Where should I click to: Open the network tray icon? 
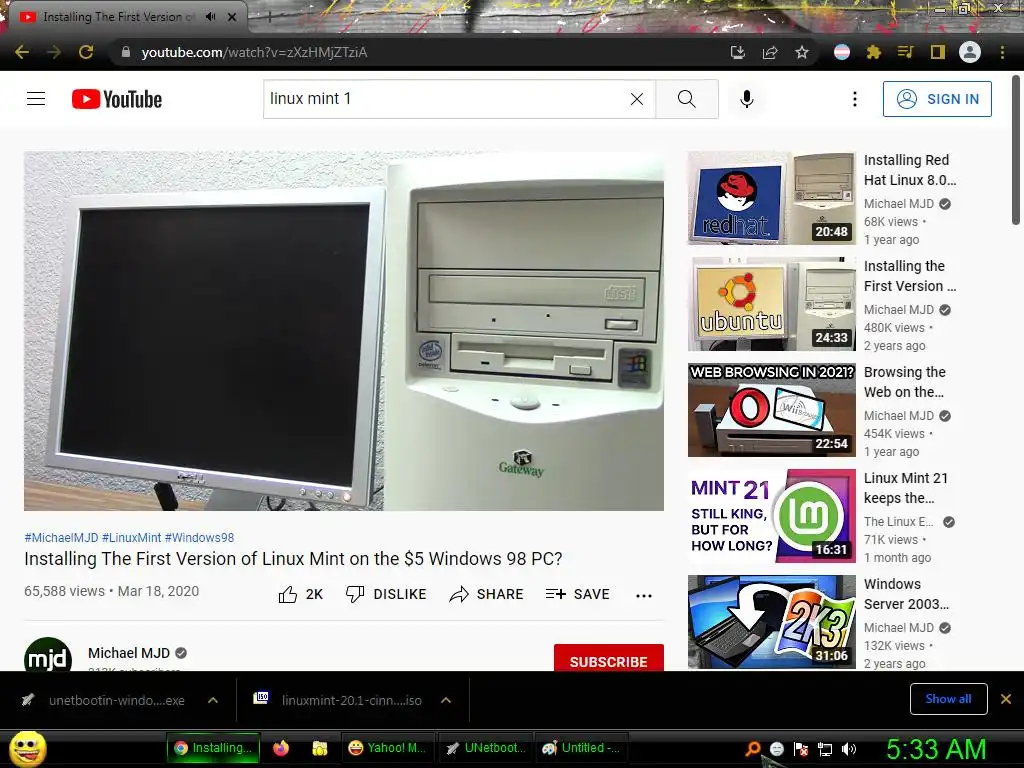tap(825, 749)
